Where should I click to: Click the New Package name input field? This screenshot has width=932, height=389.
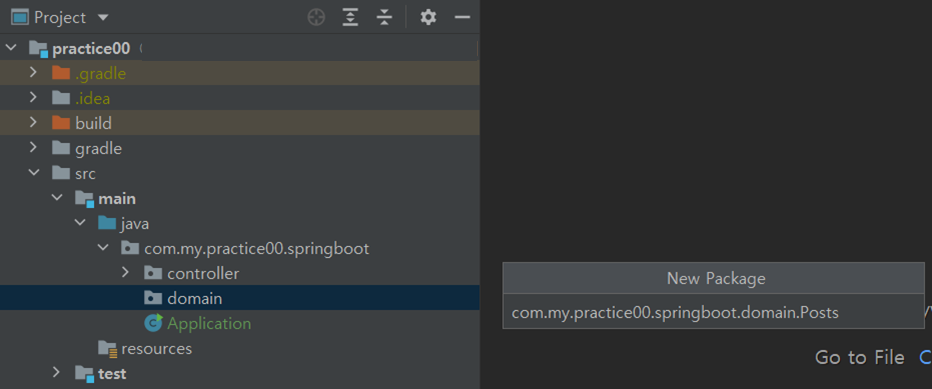tap(713, 312)
